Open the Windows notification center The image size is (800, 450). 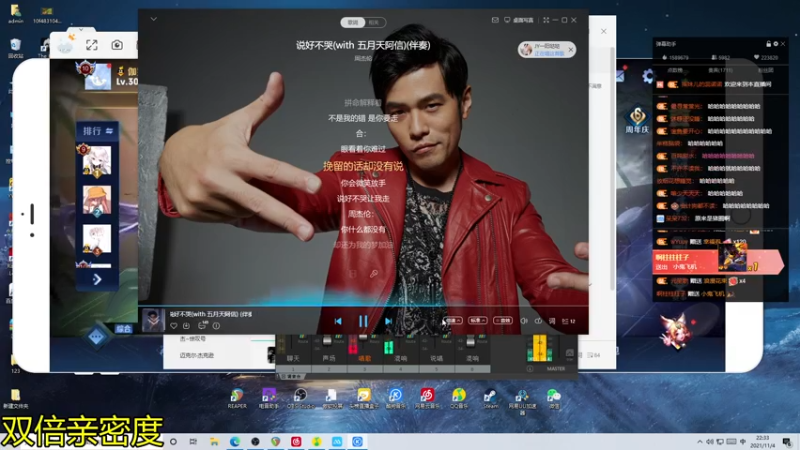pyautogui.click(x=787, y=442)
